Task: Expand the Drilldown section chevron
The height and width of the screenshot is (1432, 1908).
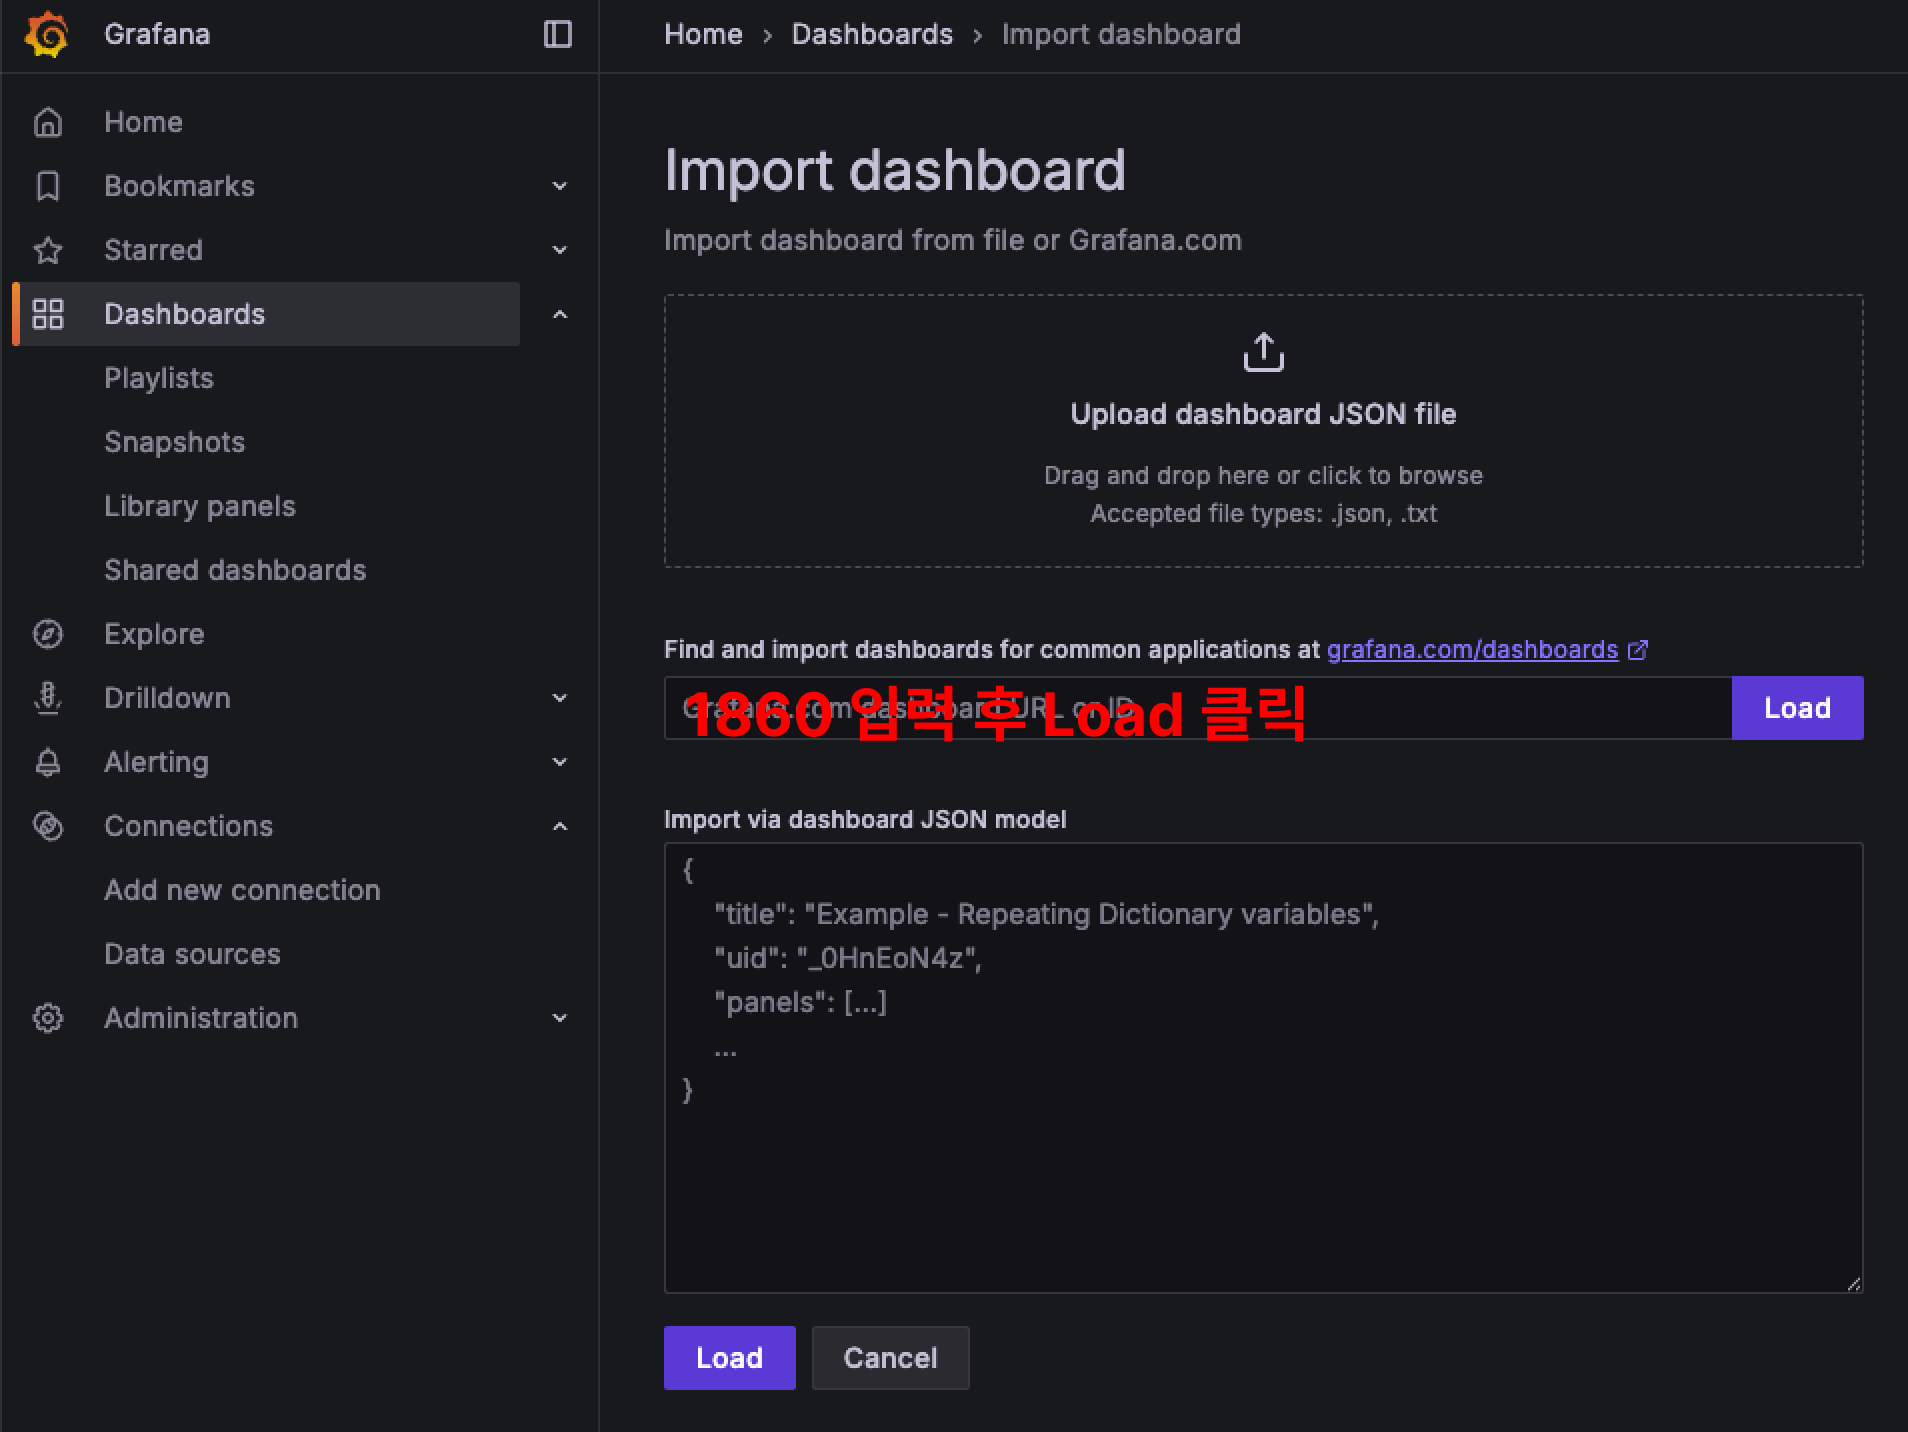Action: (560, 698)
